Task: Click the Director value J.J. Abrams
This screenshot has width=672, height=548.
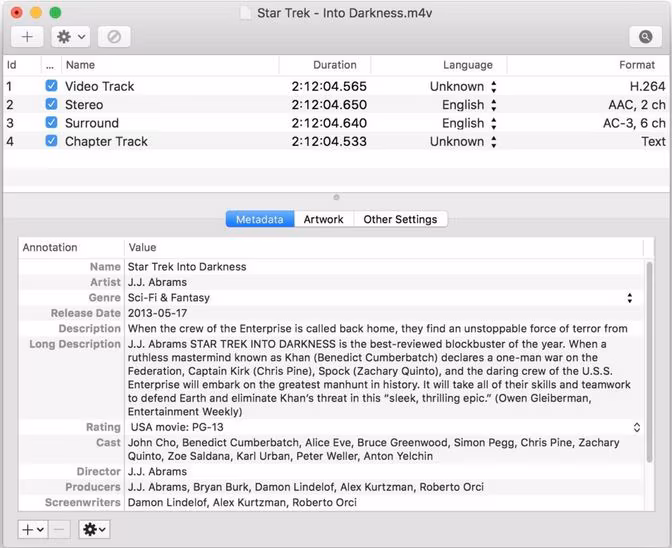Action: coord(157,472)
